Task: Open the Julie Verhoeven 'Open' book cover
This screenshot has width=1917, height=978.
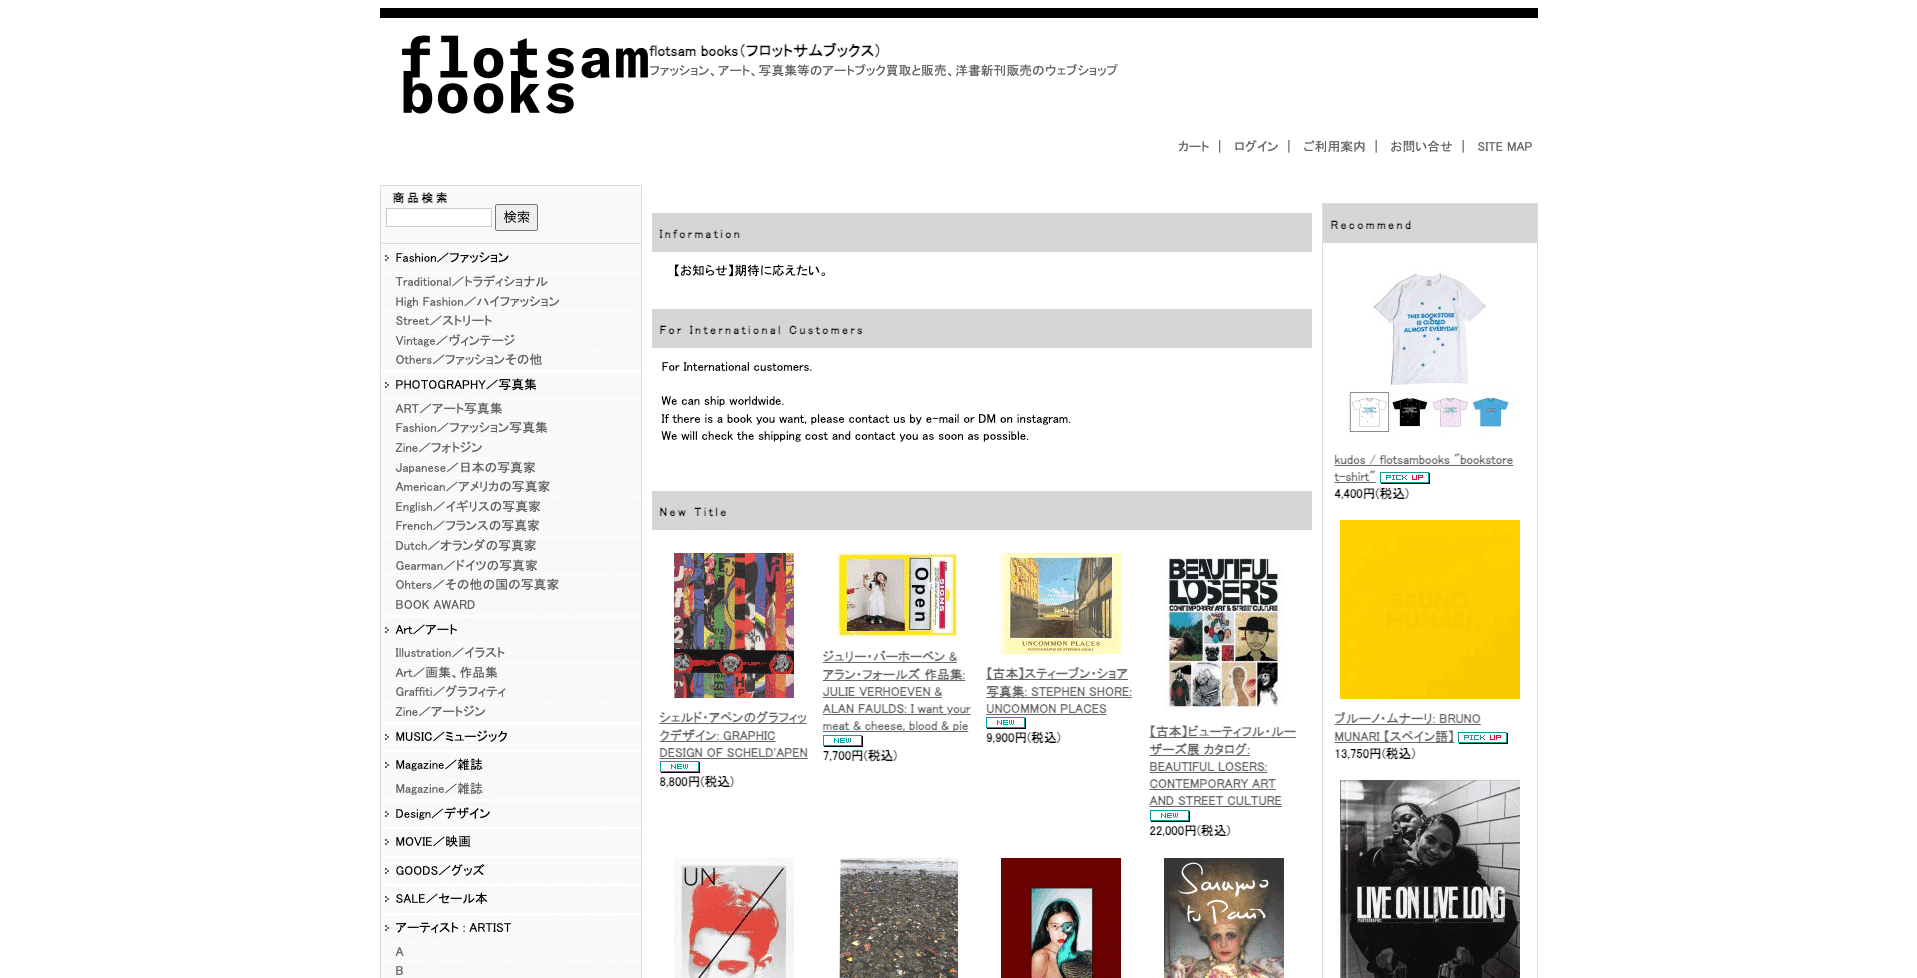Action: click(x=897, y=595)
